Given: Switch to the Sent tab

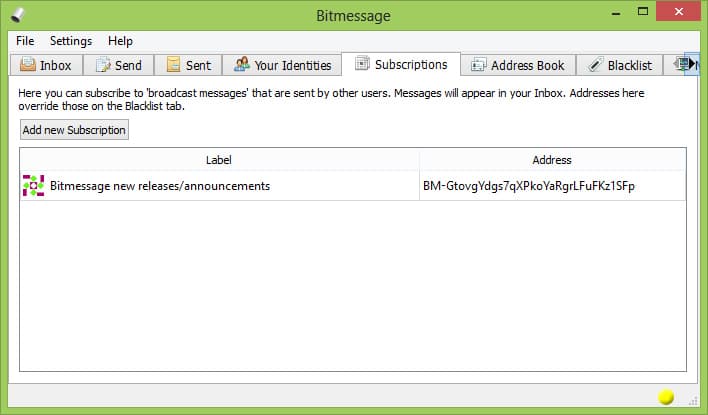Looking at the screenshot, I should click(188, 65).
